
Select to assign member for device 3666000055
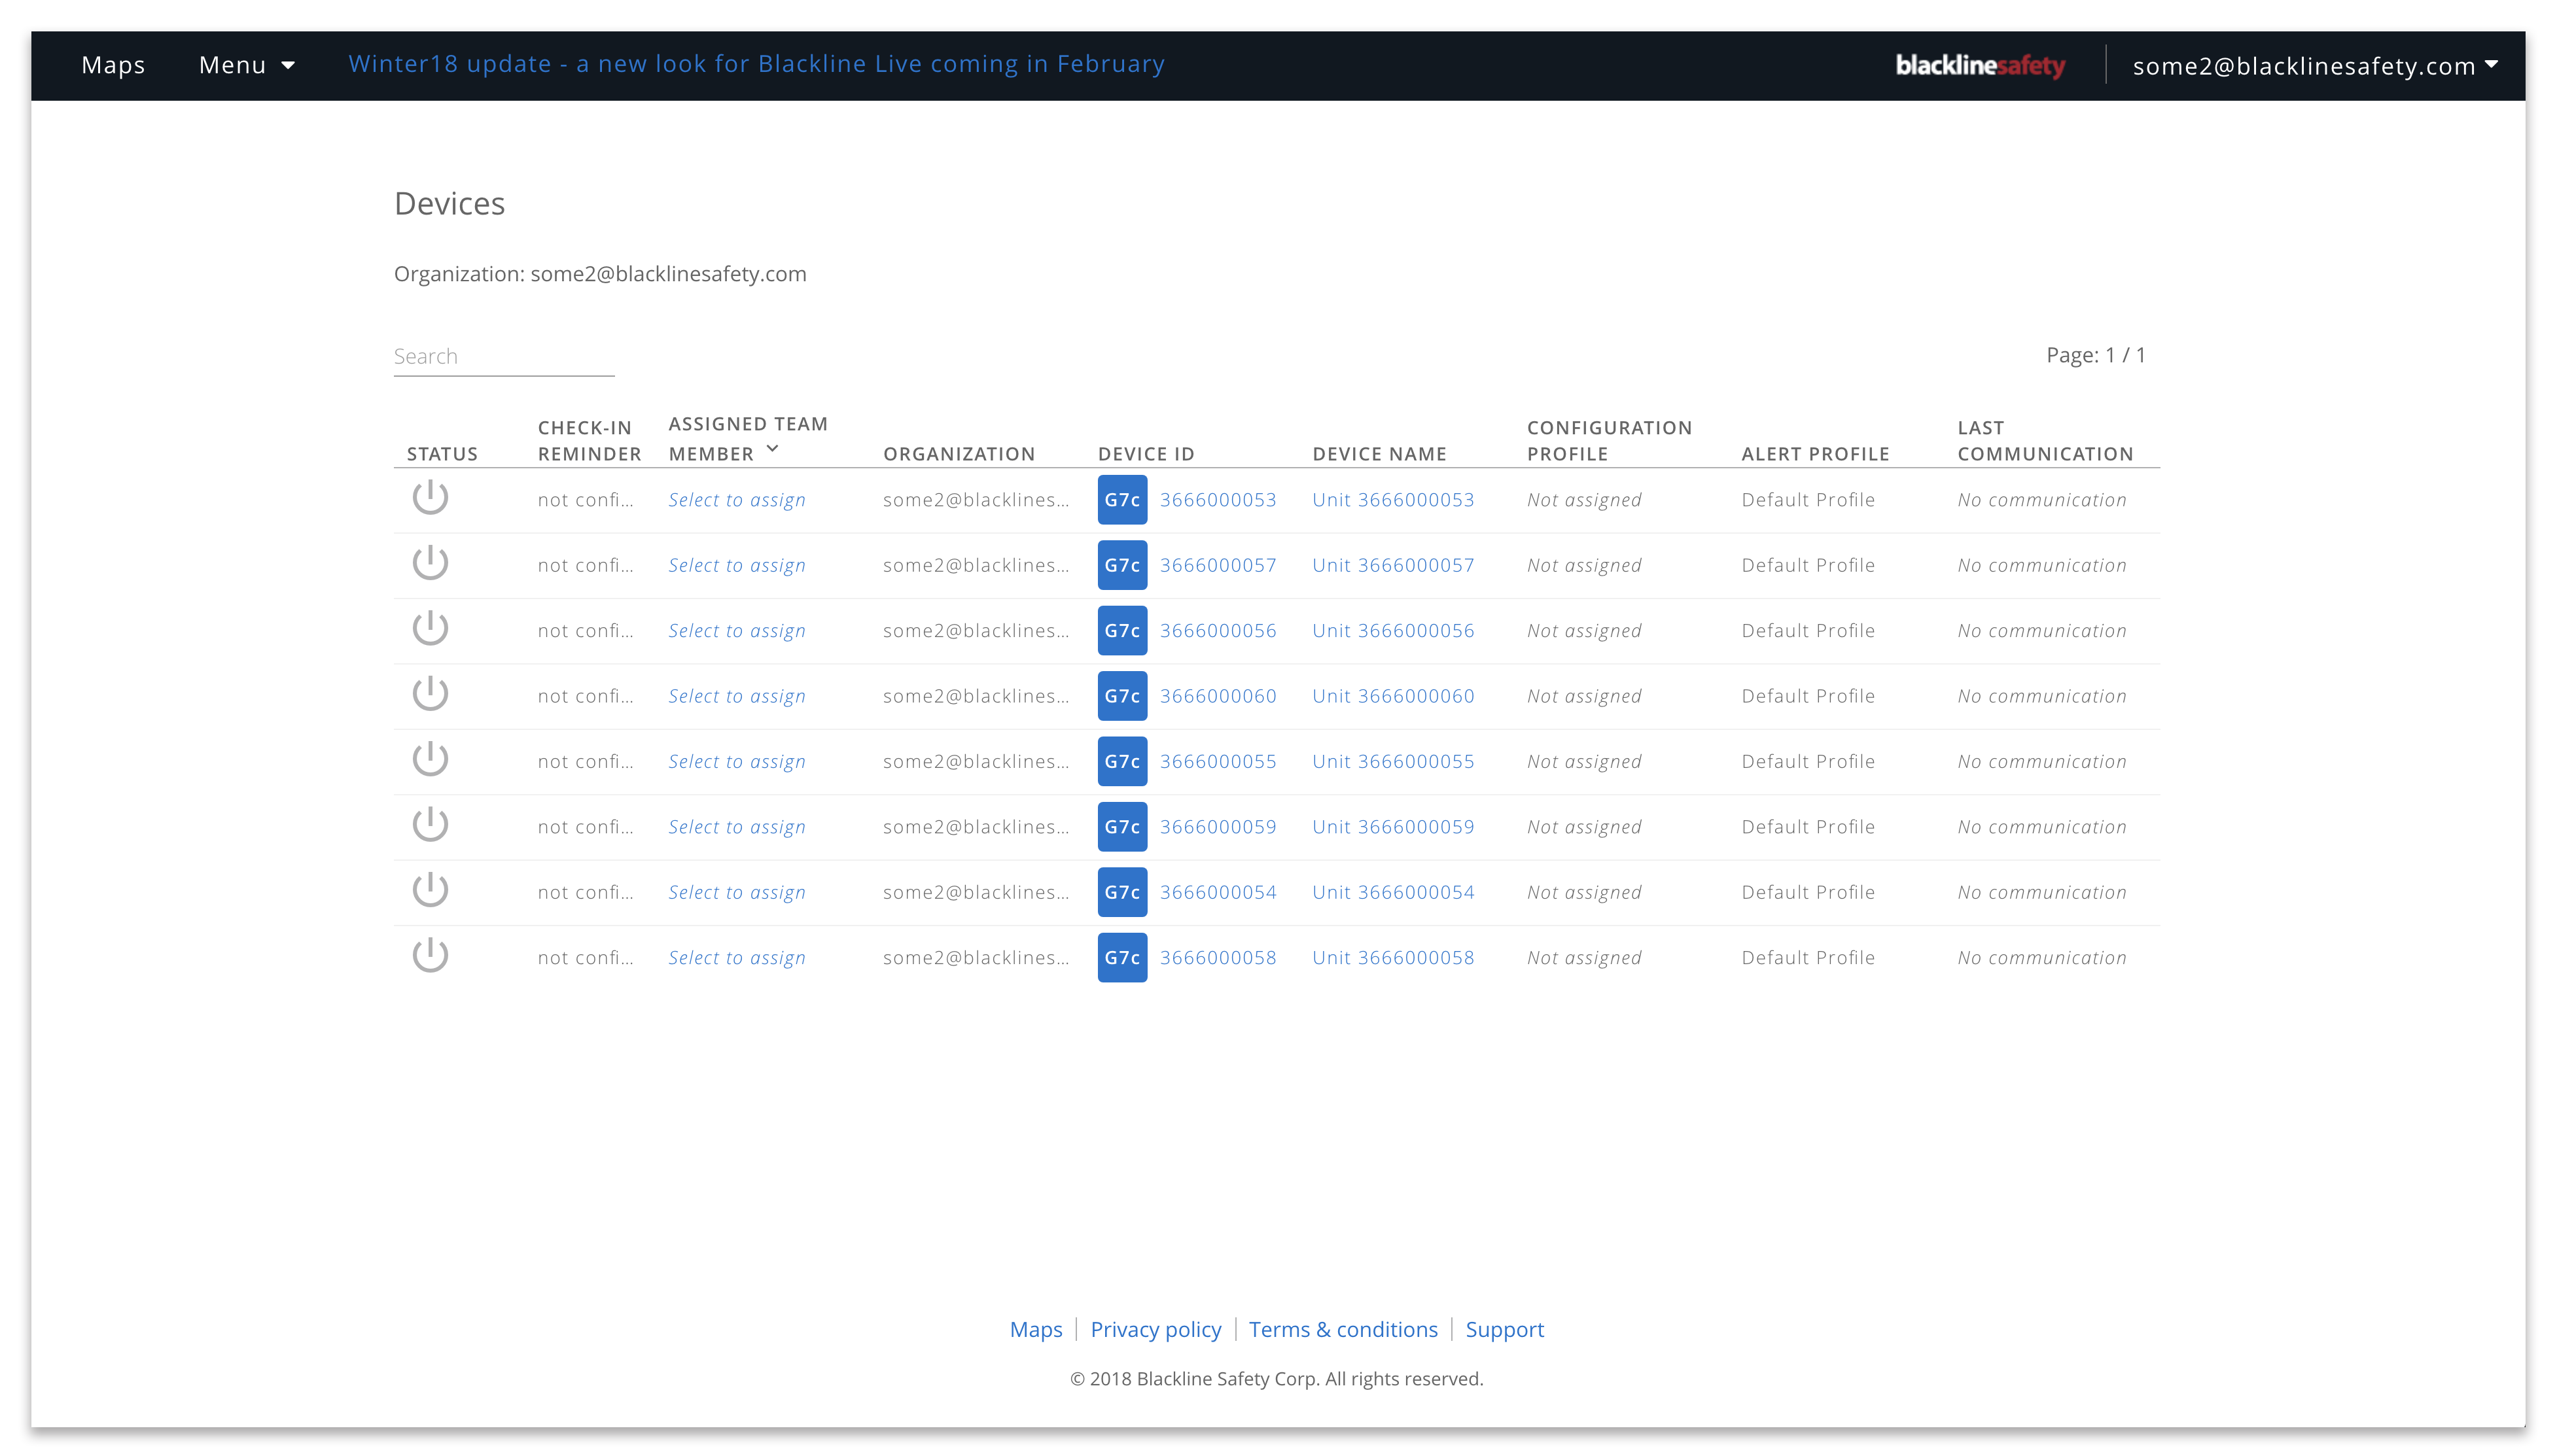click(x=737, y=762)
